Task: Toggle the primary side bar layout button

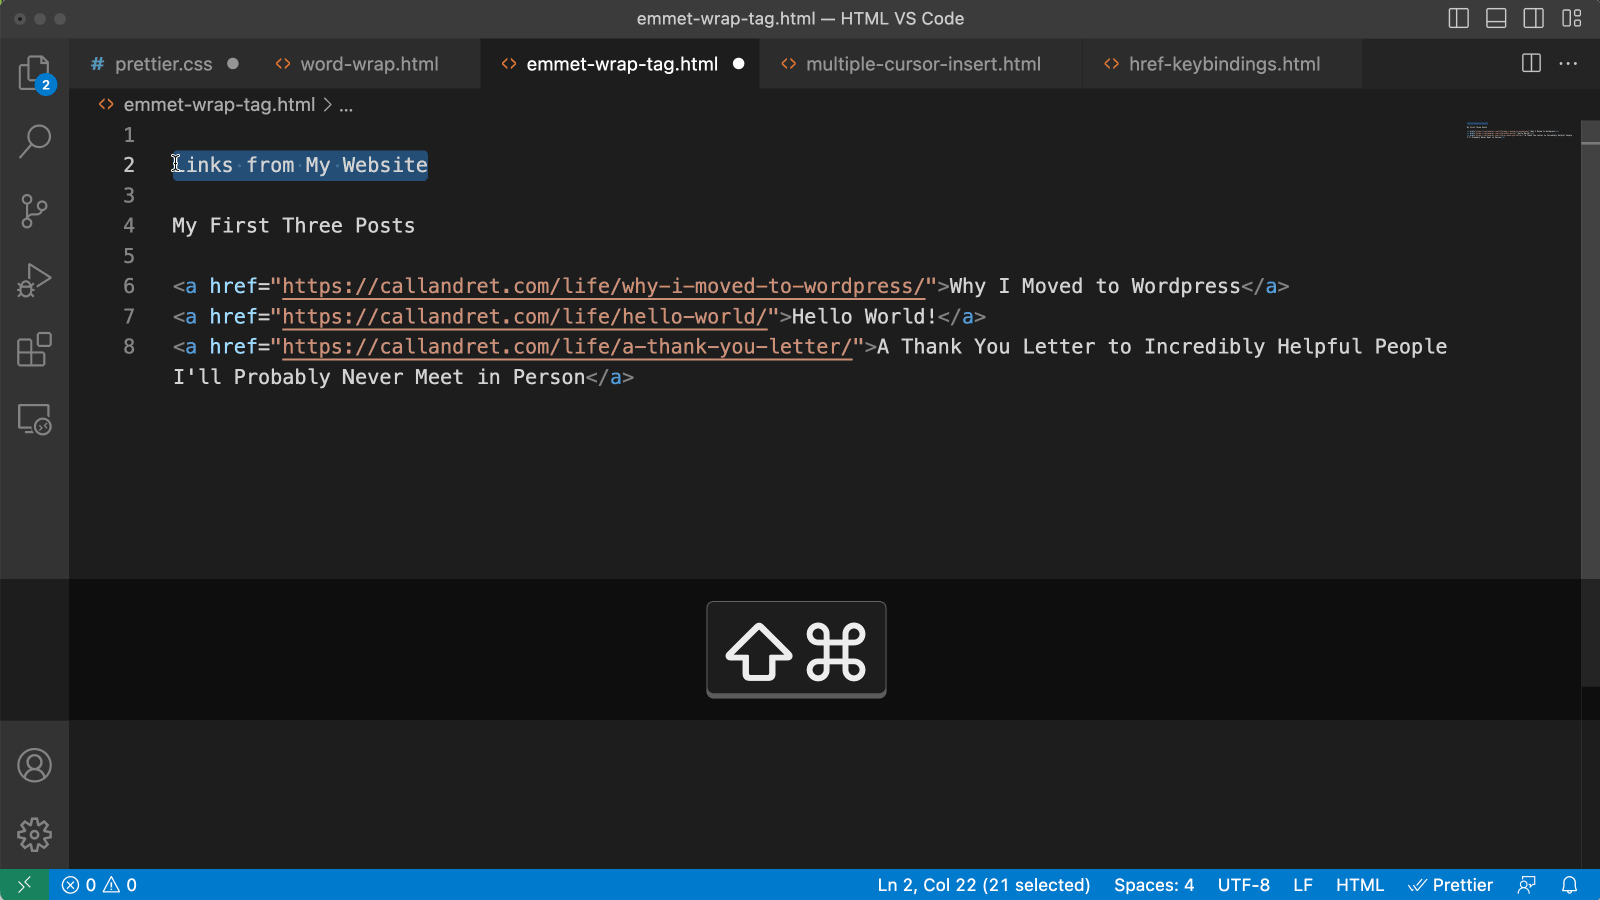Action: click(x=1458, y=18)
